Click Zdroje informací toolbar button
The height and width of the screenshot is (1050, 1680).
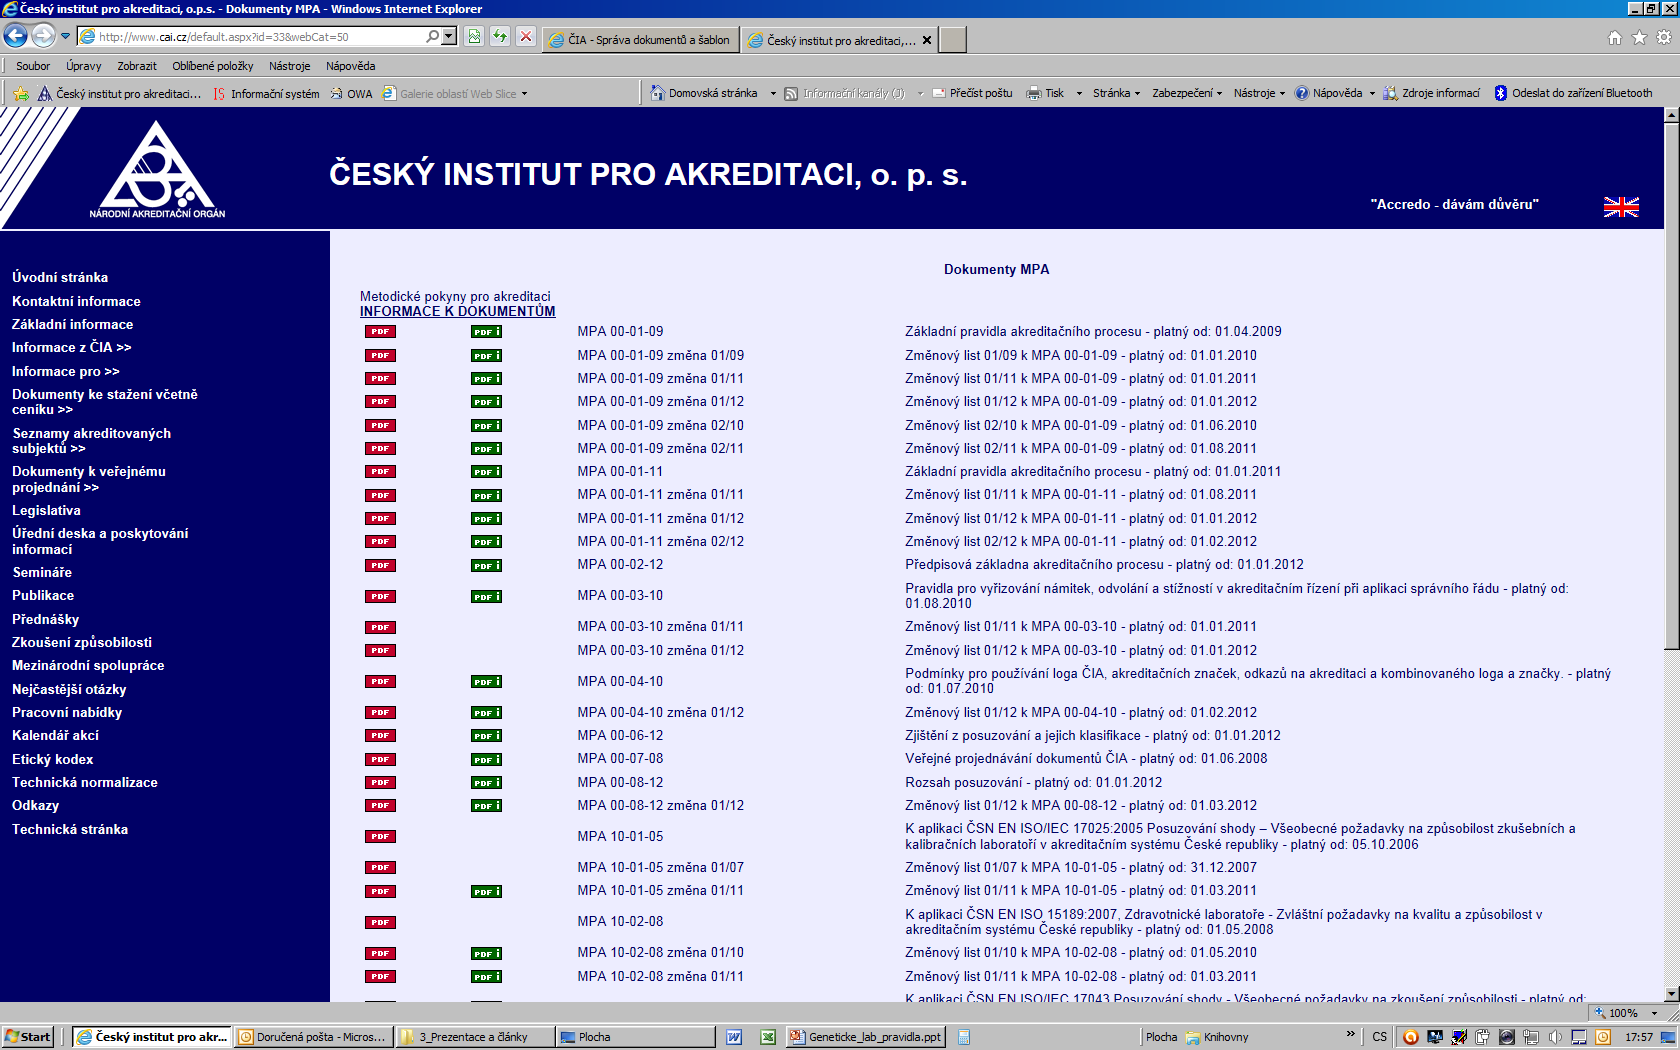coord(1431,93)
